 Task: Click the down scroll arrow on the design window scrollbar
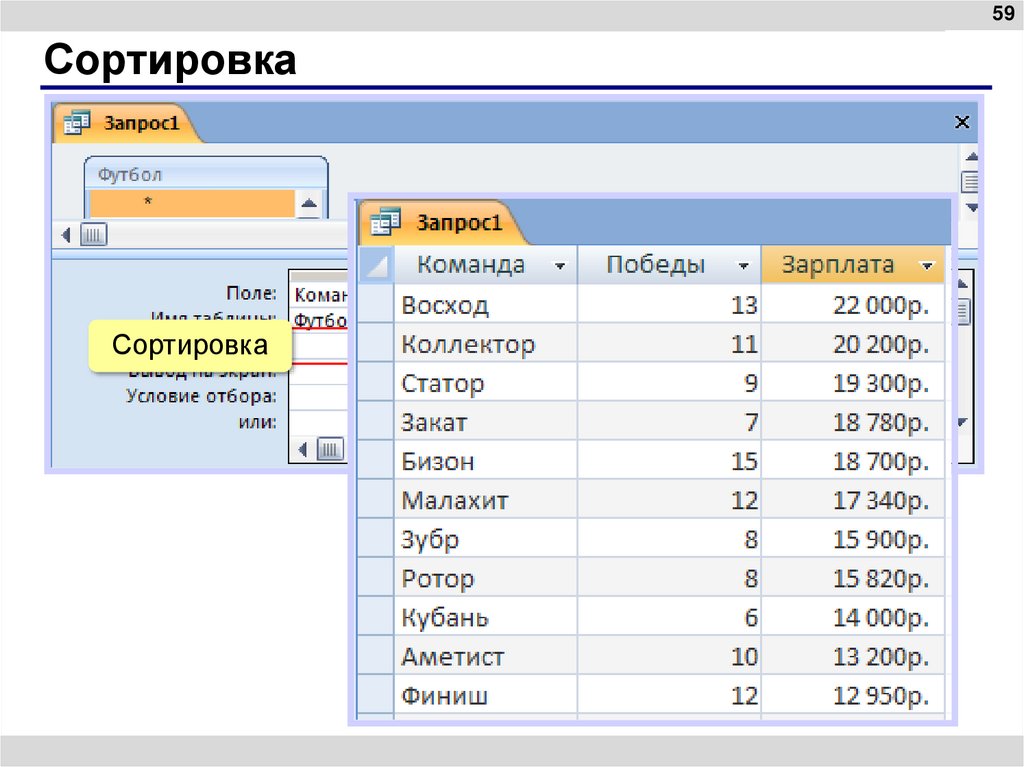[970, 207]
